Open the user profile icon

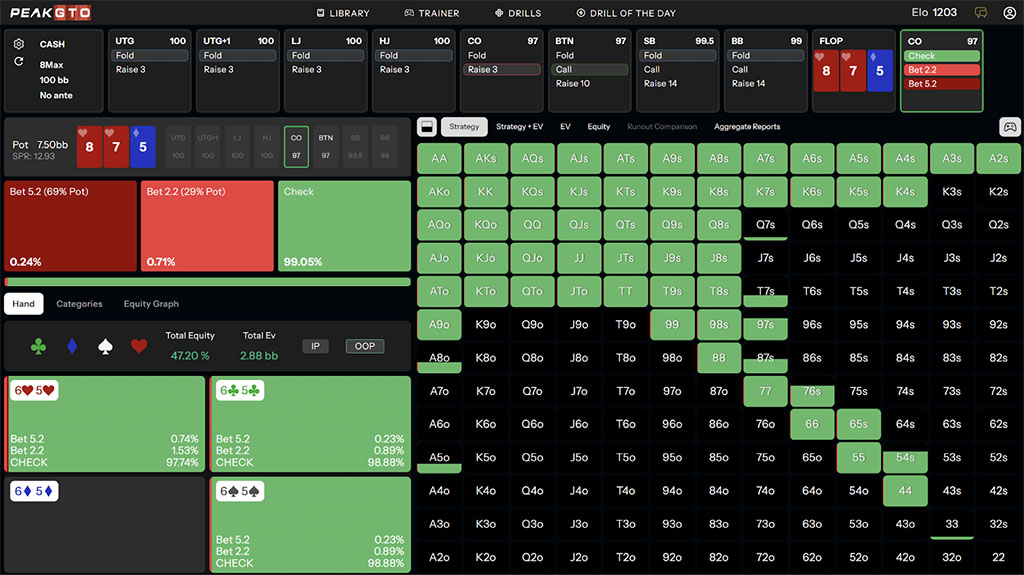(1008, 13)
